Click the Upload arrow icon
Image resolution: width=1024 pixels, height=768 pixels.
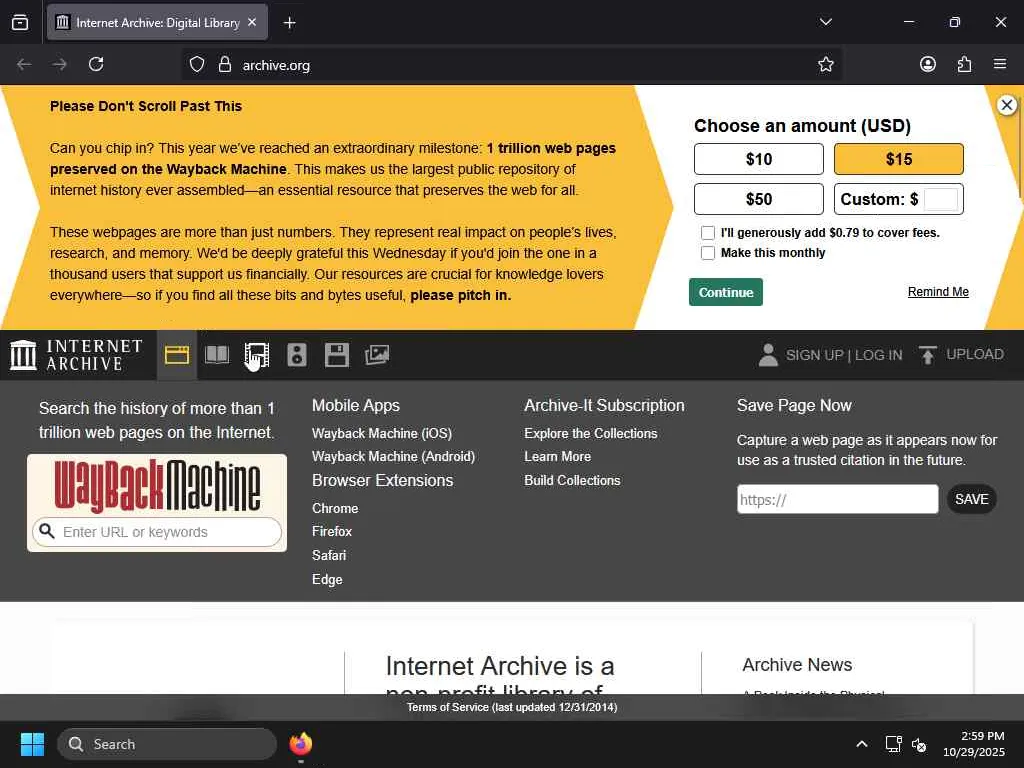[927, 355]
